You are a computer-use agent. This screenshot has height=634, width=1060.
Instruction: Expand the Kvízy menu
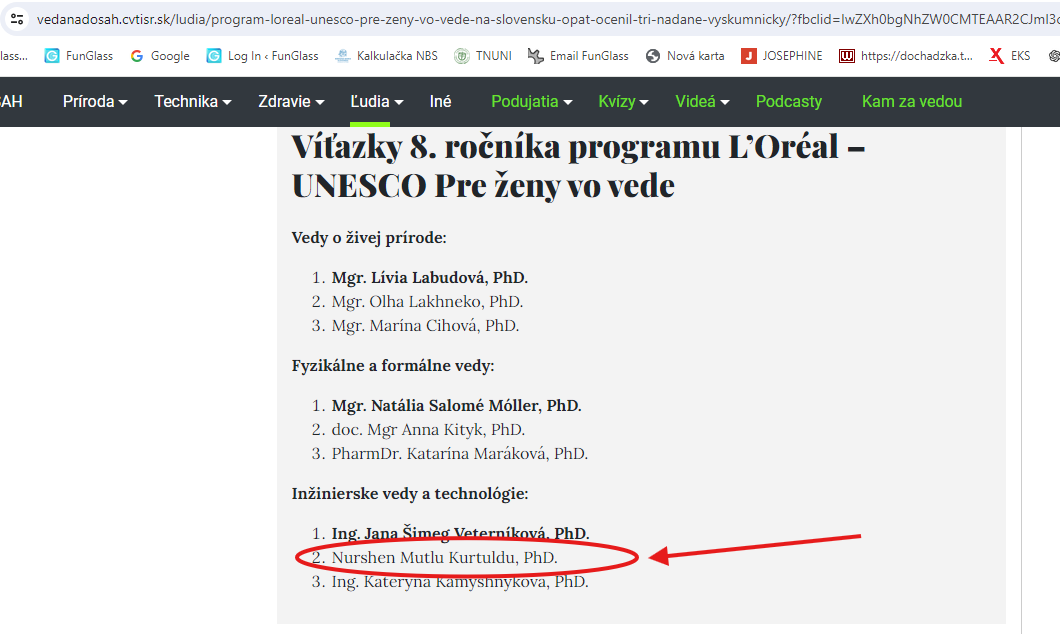[x=623, y=101]
